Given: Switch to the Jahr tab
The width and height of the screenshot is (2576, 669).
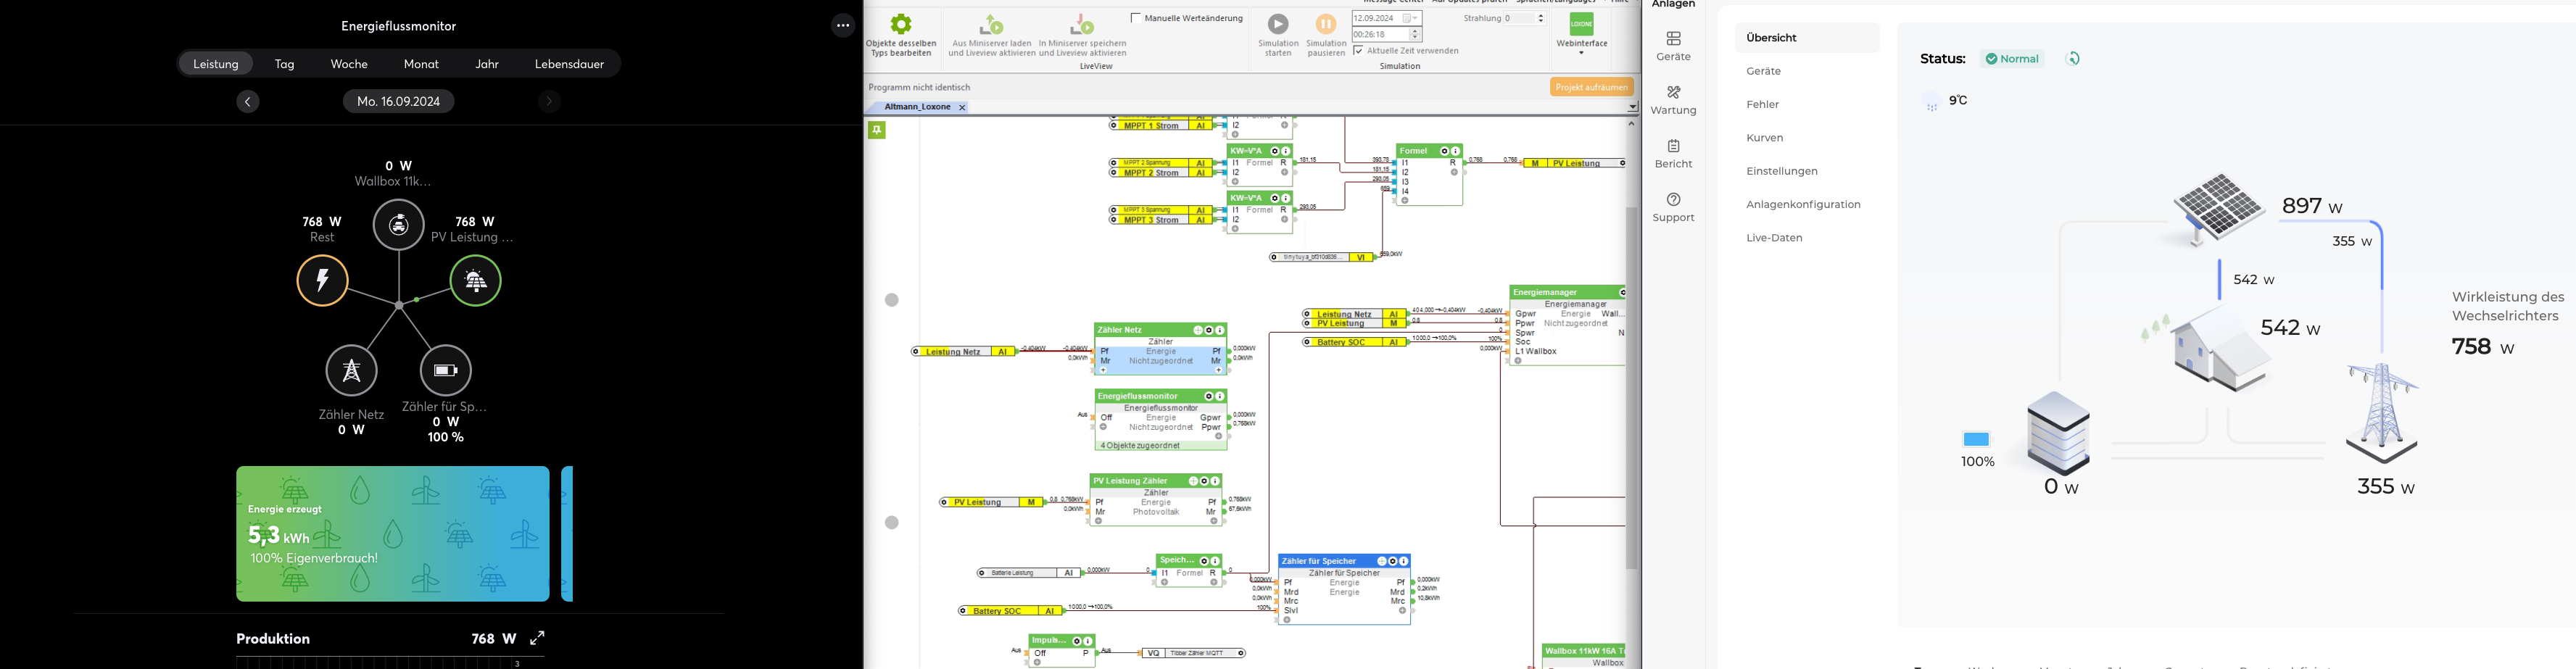Looking at the screenshot, I should [487, 64].
